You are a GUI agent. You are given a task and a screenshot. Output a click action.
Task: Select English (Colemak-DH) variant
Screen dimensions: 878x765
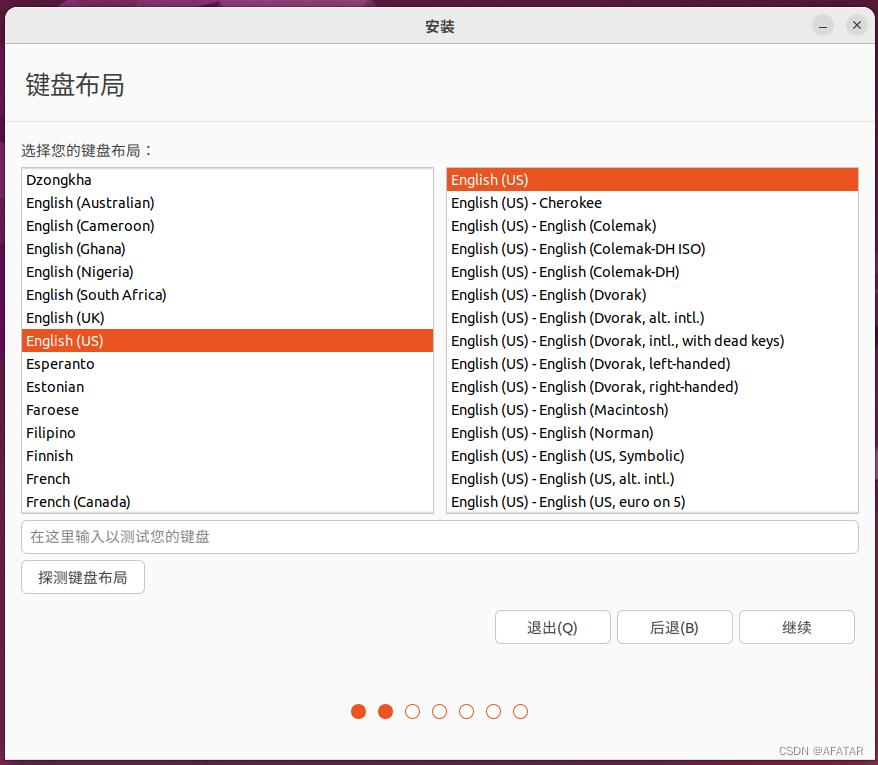click(652, 272)
